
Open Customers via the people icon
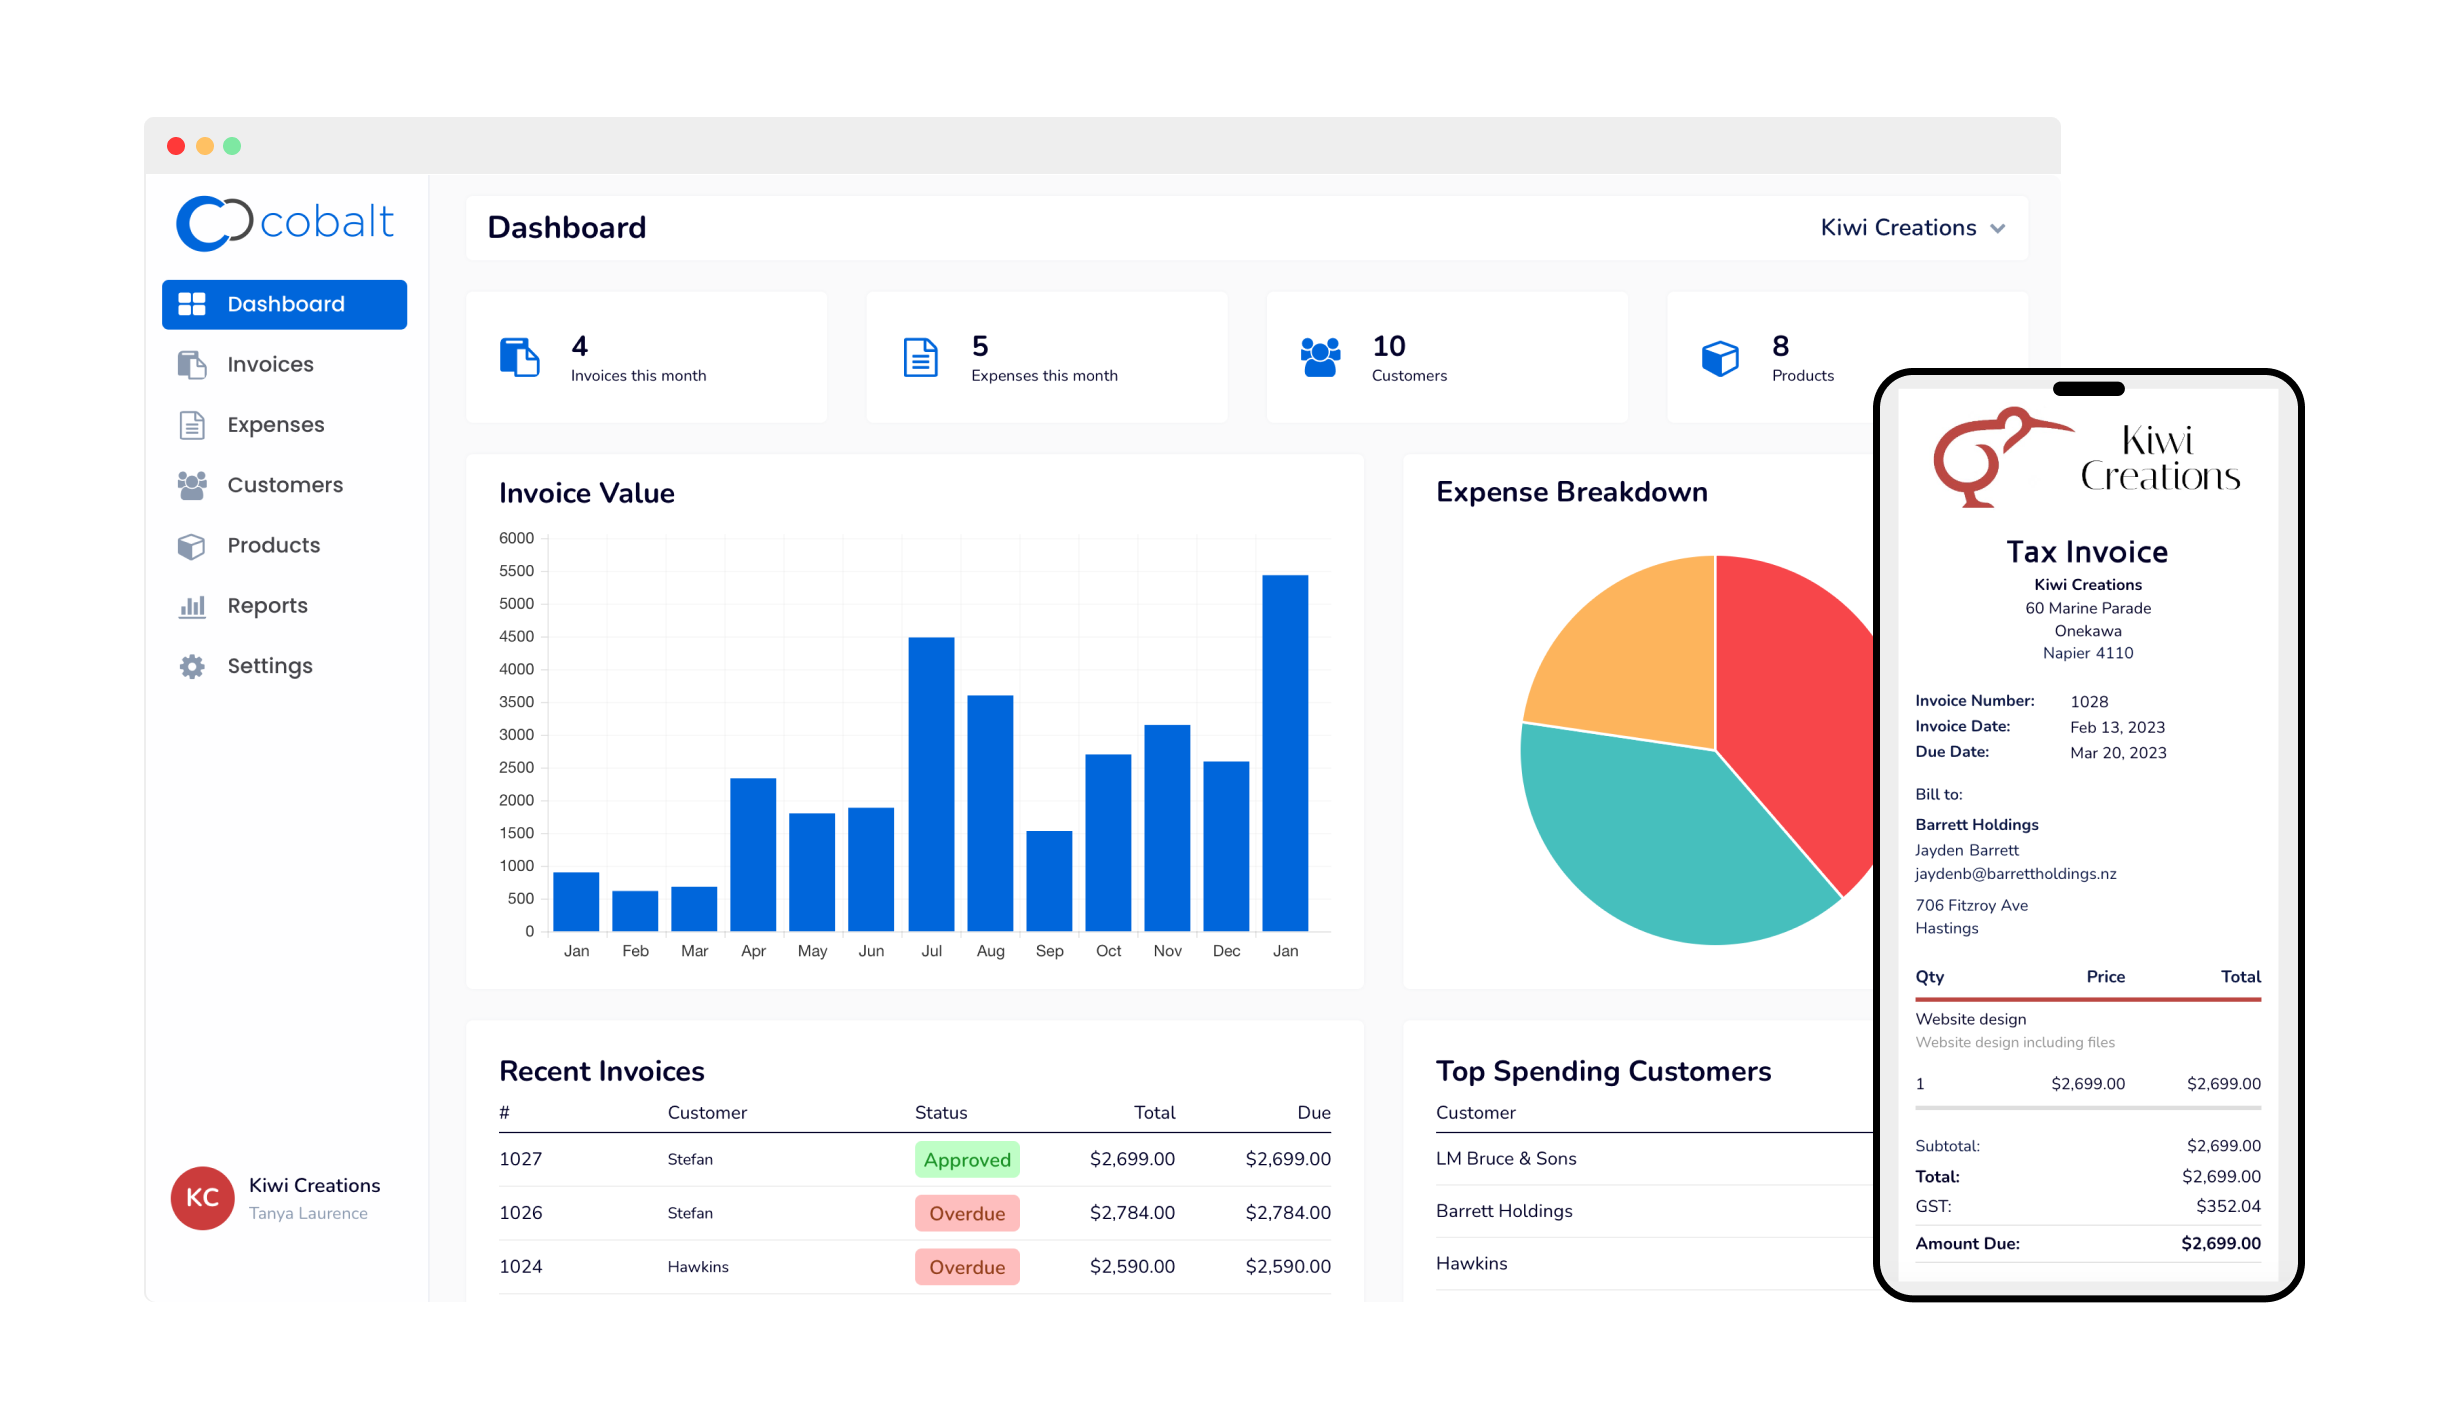click(x=190, y=484)
